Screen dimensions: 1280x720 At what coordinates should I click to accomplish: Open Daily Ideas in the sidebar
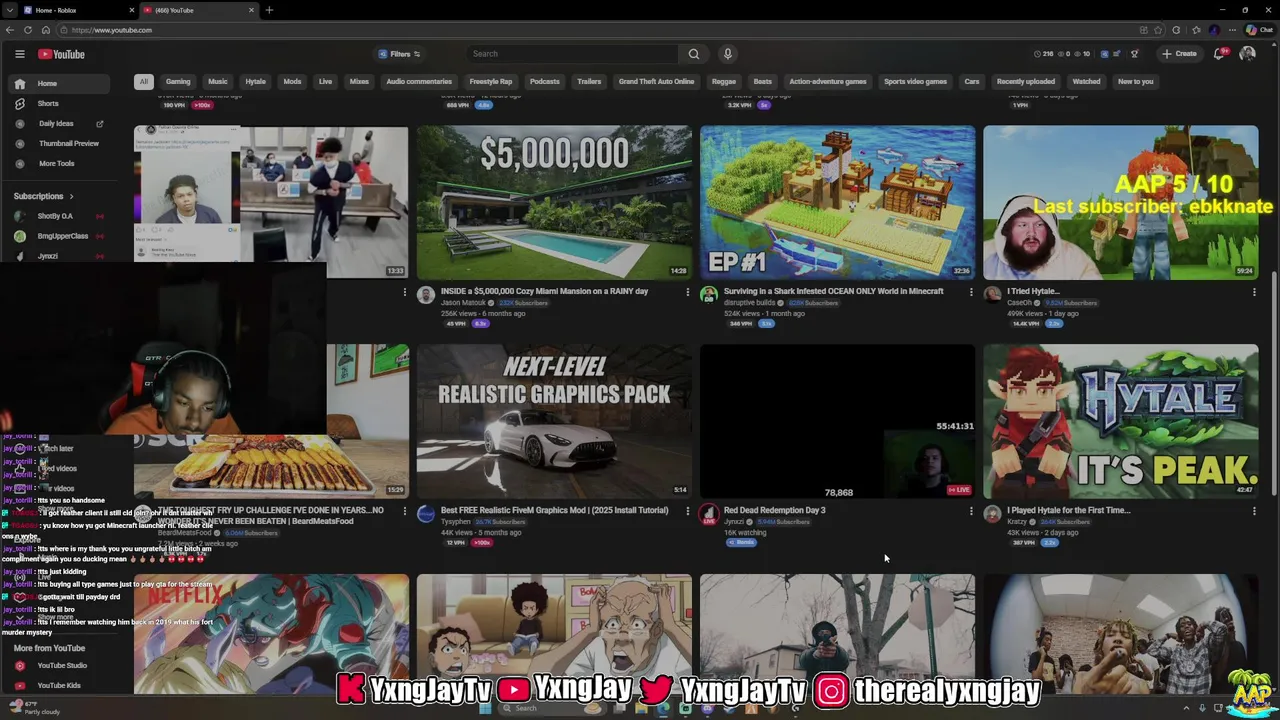(x=56, y=124)
